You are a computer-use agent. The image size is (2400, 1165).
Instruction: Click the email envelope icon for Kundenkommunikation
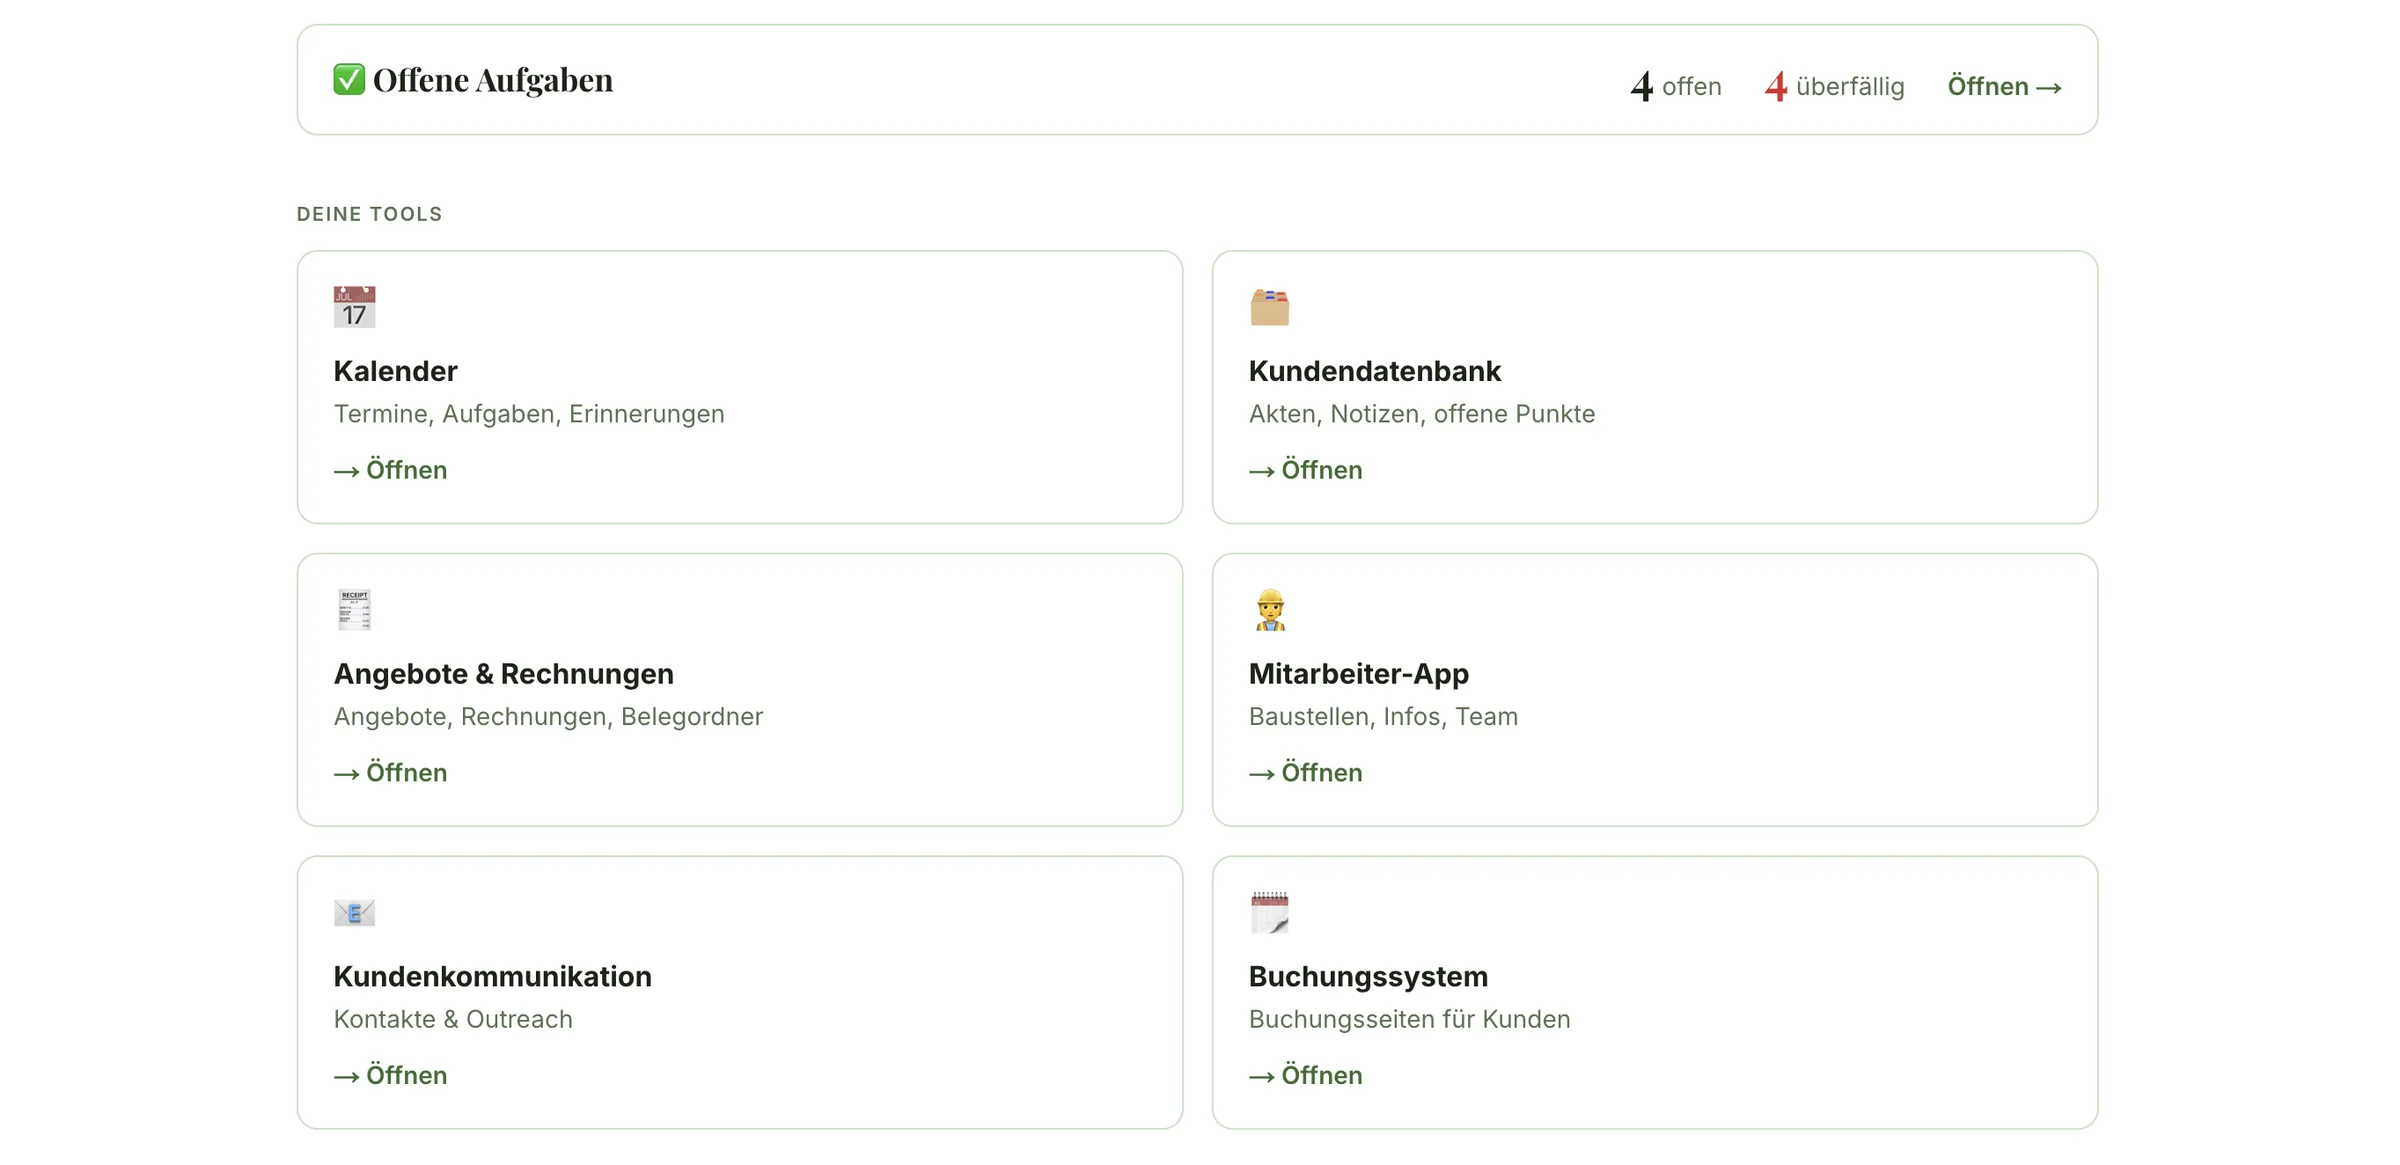click(354, 912)
